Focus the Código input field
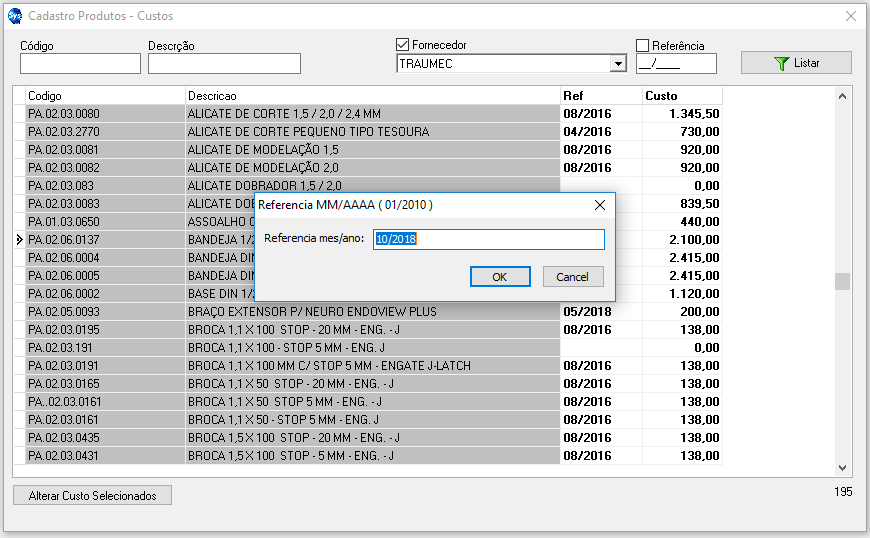Screen dimensions: 870x538 [80, 64]
